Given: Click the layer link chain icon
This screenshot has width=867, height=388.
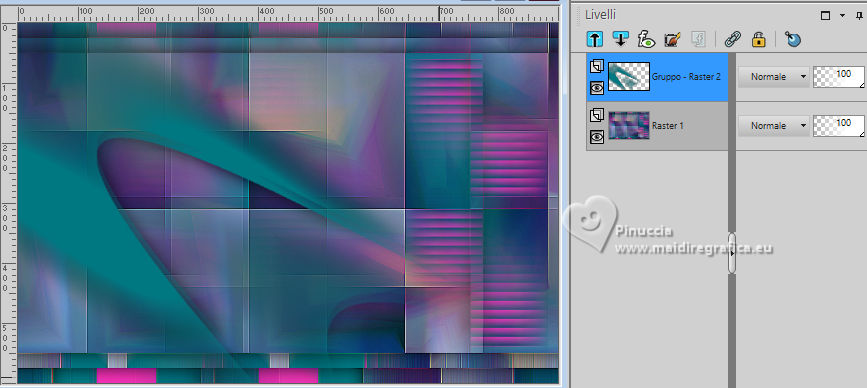Looking at the screenshot, I should point(733,39).
